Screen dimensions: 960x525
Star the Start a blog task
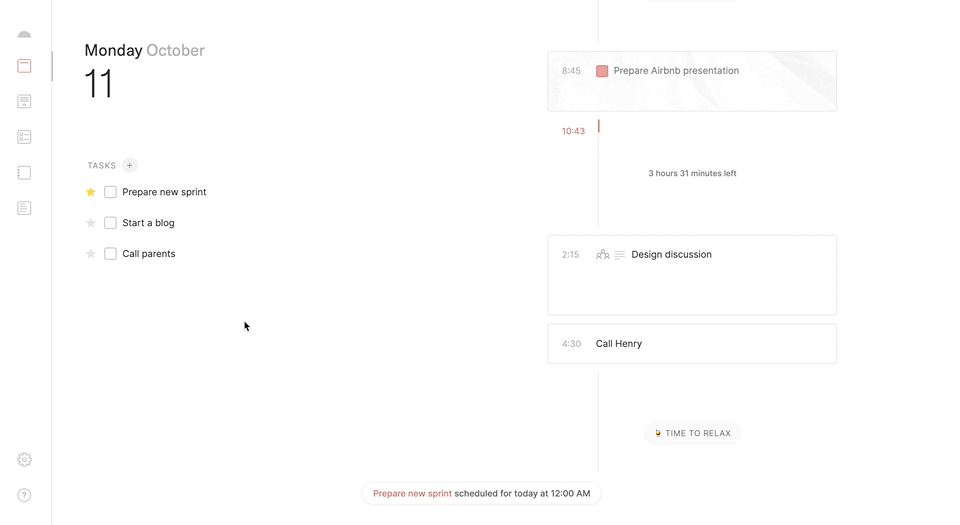(x=91, y=223)
